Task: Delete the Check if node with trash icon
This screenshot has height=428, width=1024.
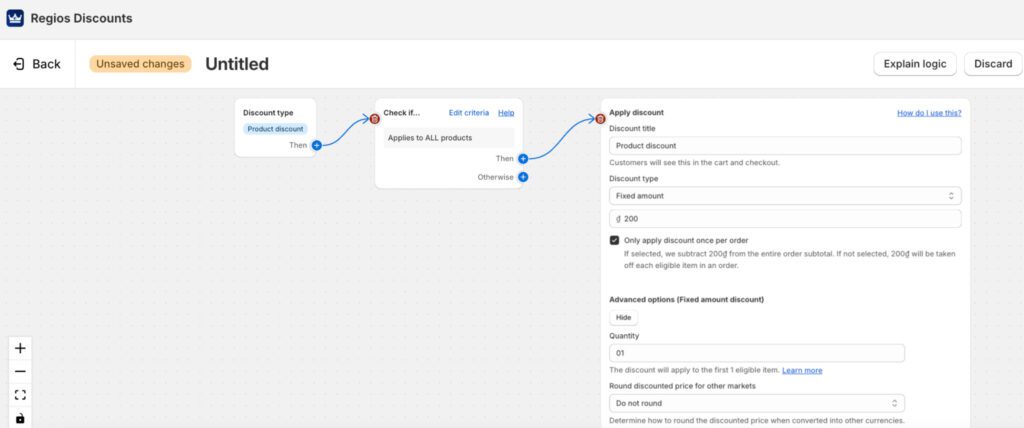Action: (375, 118)
